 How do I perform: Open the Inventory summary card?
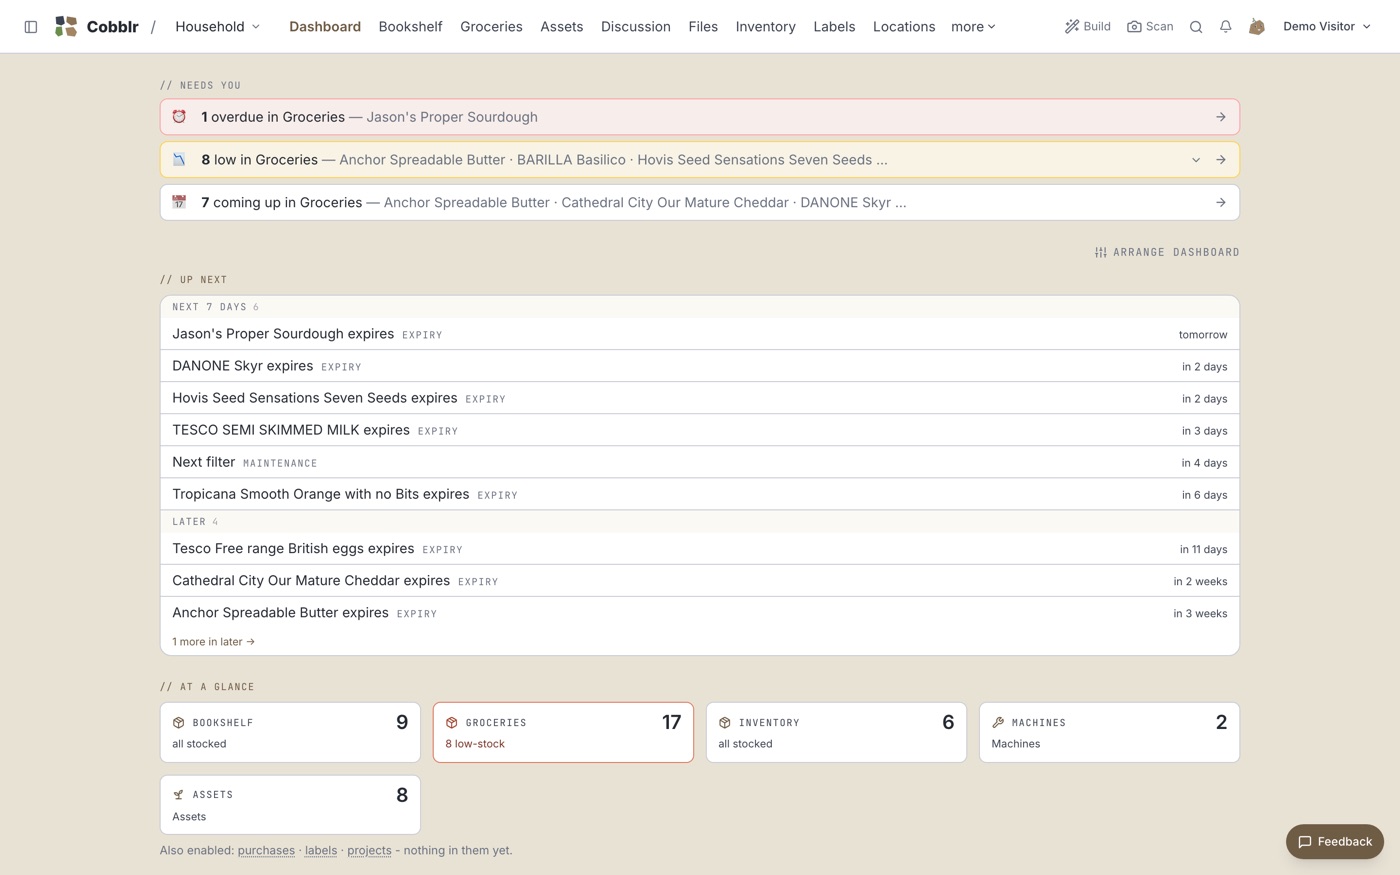pos(836,733)
